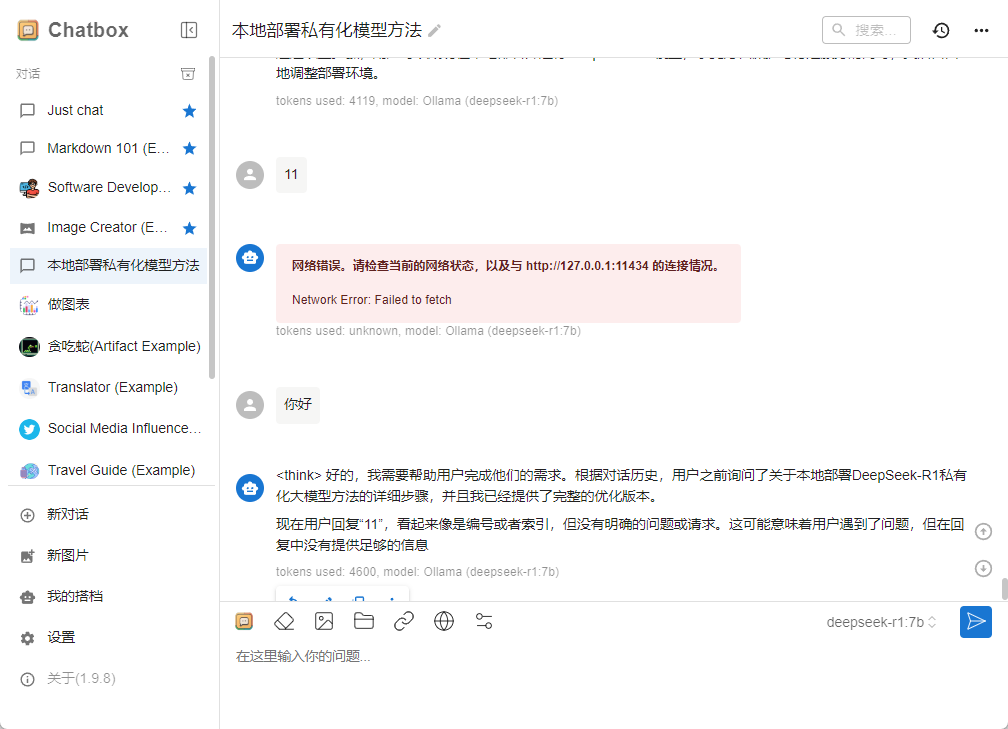Toggle star on Markdown 101 conversation

[x=189, y=148]
